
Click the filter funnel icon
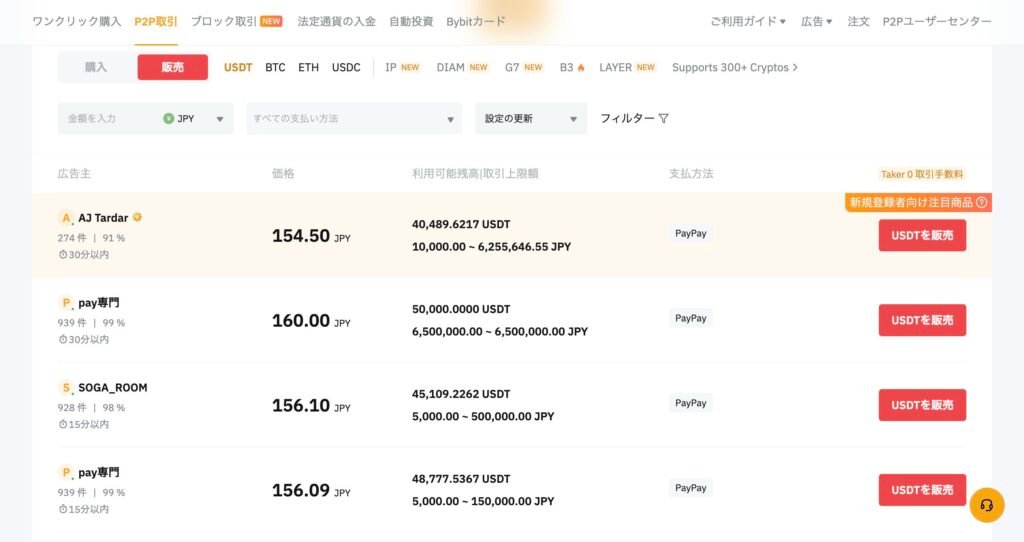pos(664,118)
